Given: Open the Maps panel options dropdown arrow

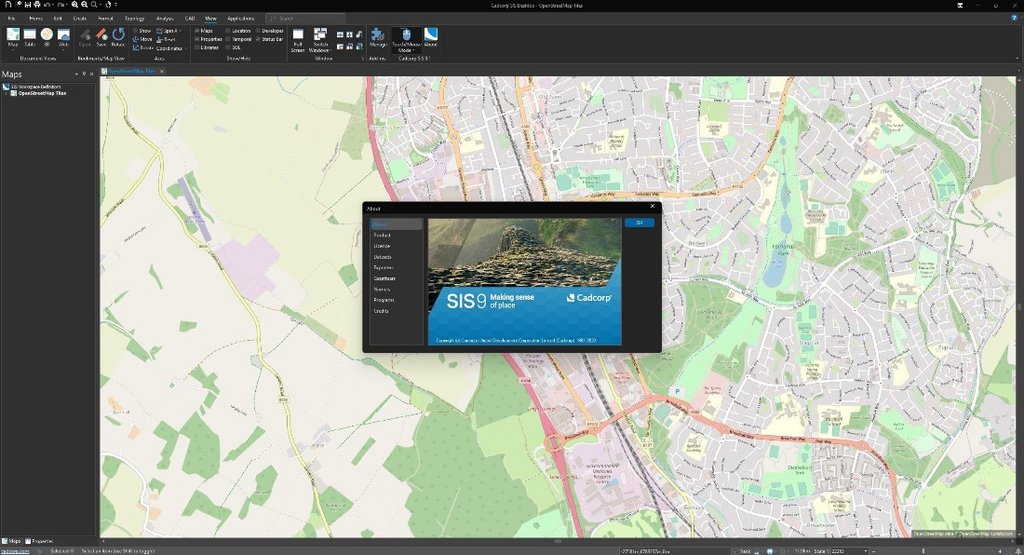Looking at the screenshot, I should click(76, 74).
